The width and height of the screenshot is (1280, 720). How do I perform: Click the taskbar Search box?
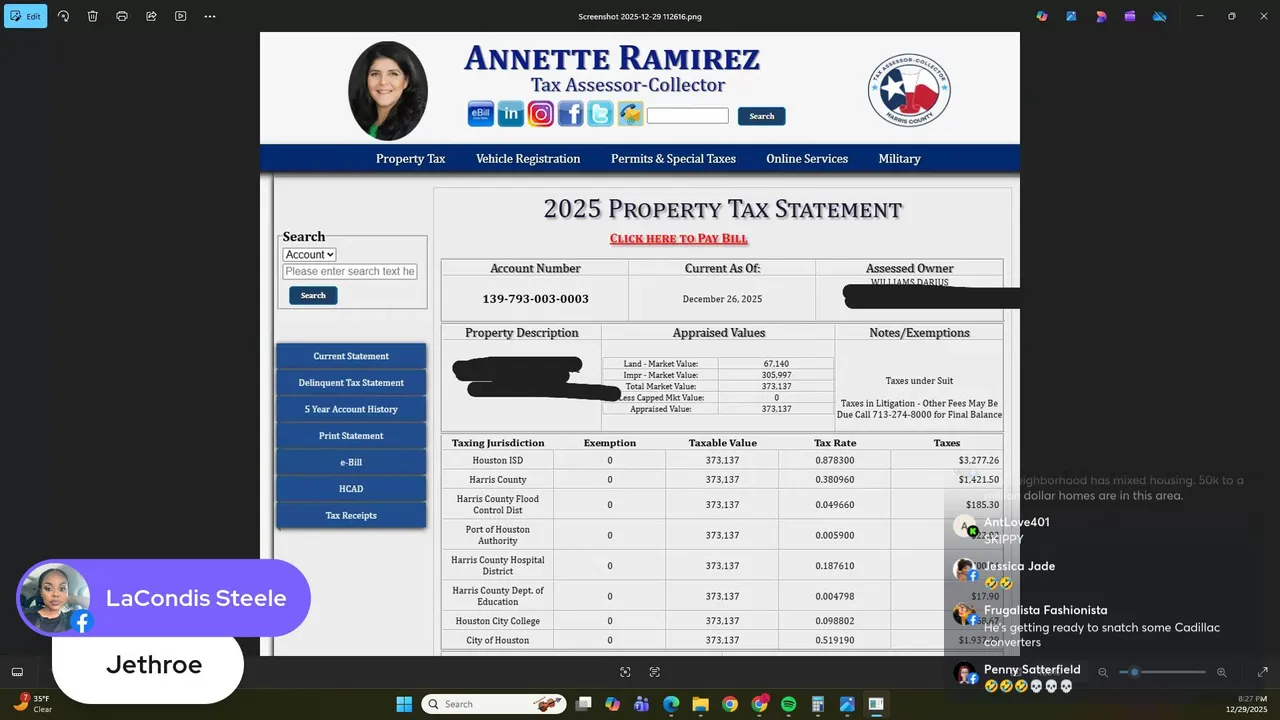pos(493,704)
